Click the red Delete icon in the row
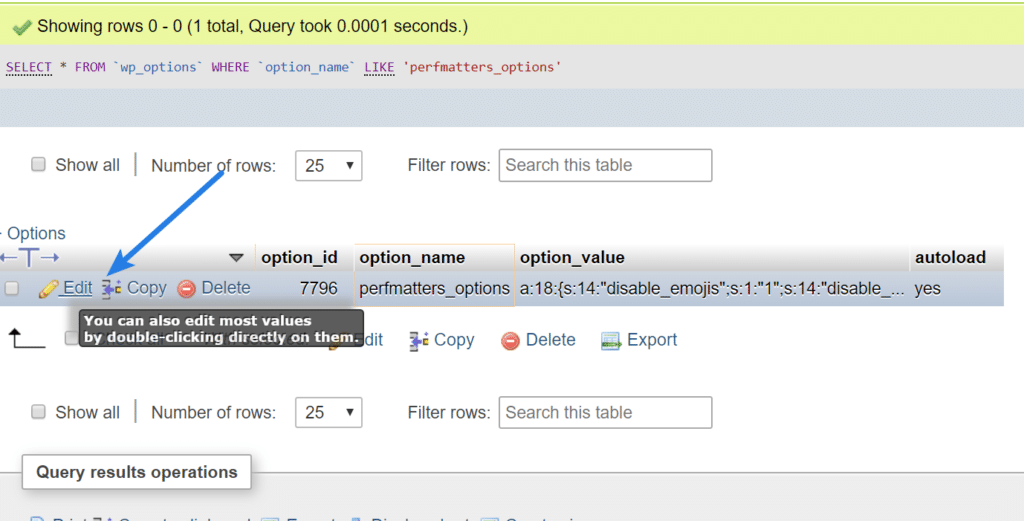The height and width of the screenshot is (521, 1024). [x=187, y=289]
